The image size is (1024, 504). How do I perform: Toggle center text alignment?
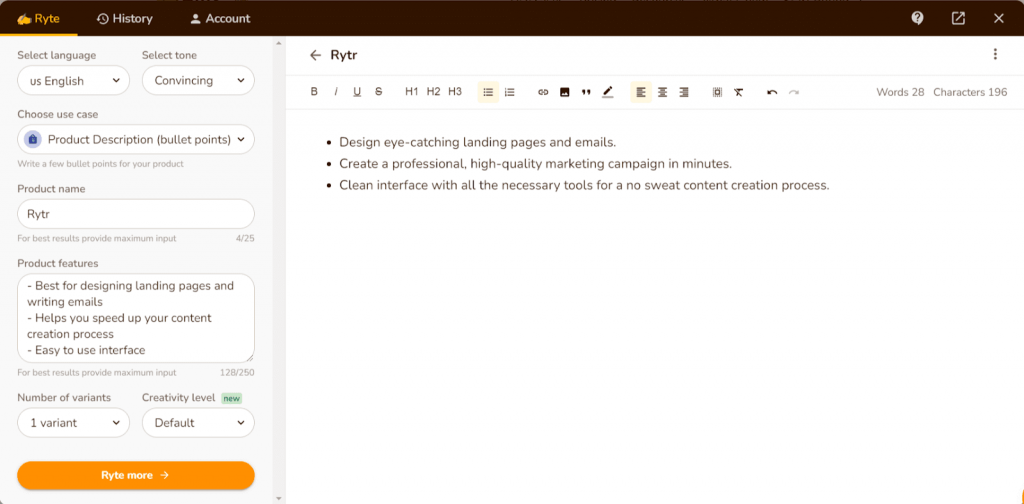tap(662, 92)
